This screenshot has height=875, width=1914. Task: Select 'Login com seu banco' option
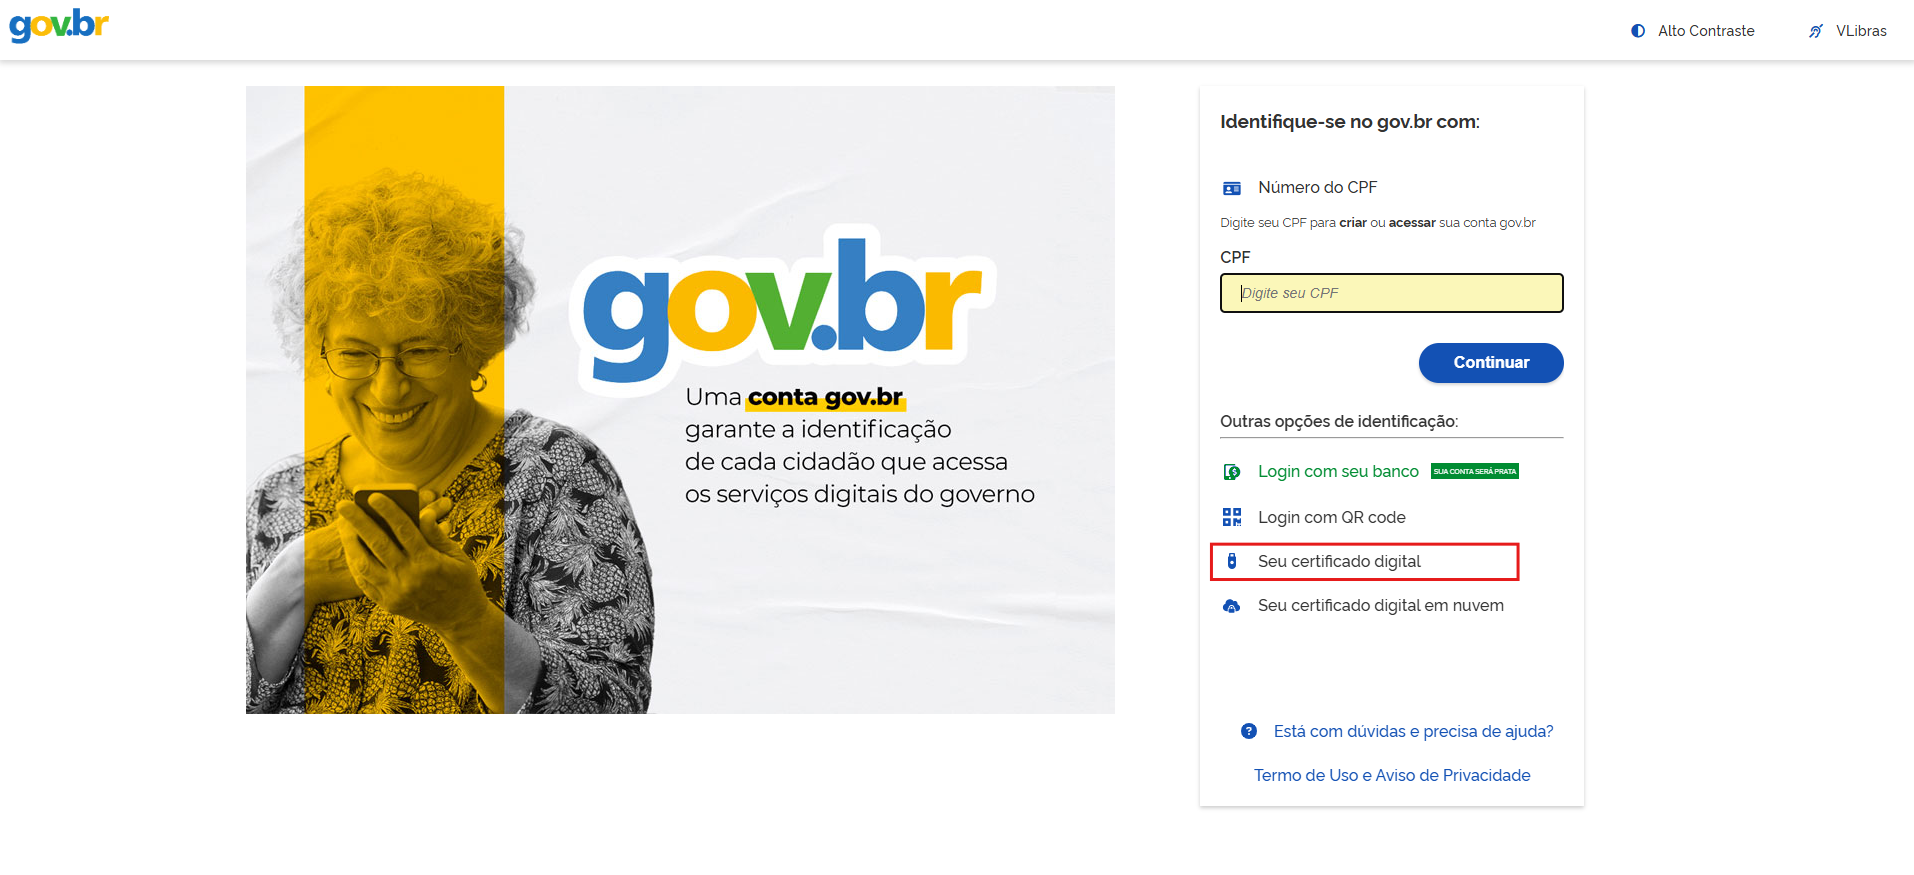[1338, 471]
